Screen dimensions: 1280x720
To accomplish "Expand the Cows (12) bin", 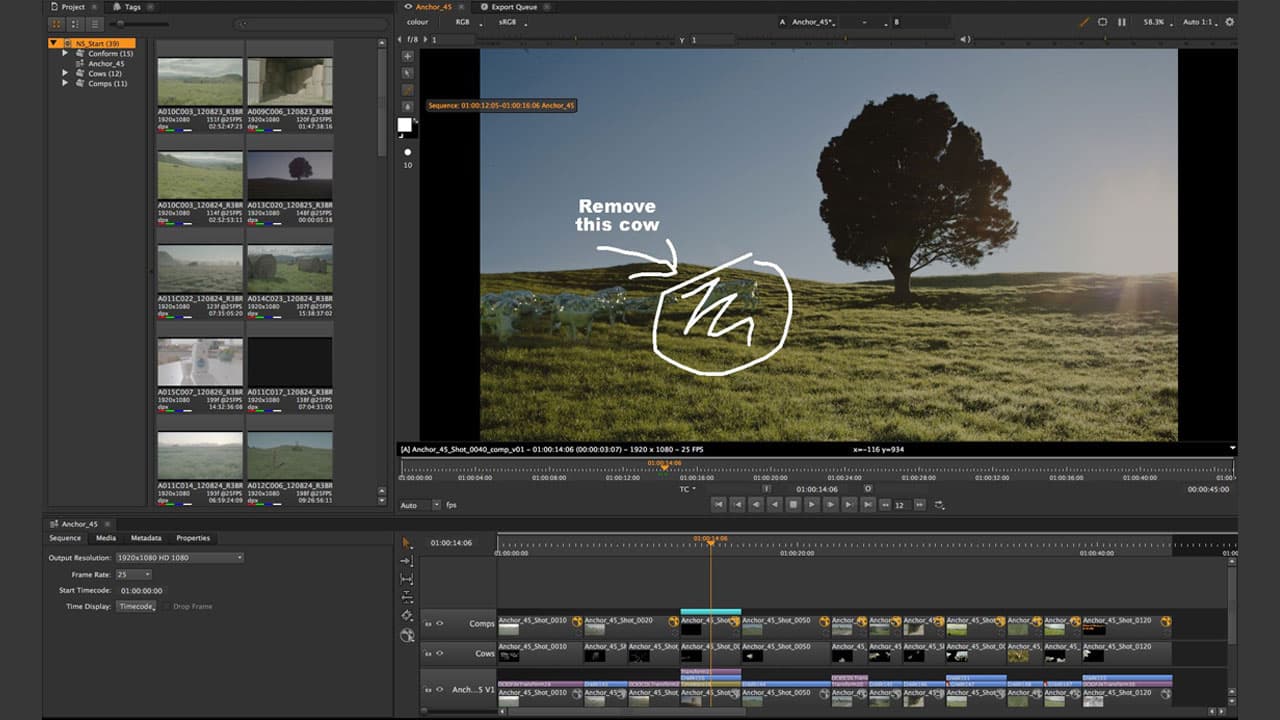I will pos(66,74).
